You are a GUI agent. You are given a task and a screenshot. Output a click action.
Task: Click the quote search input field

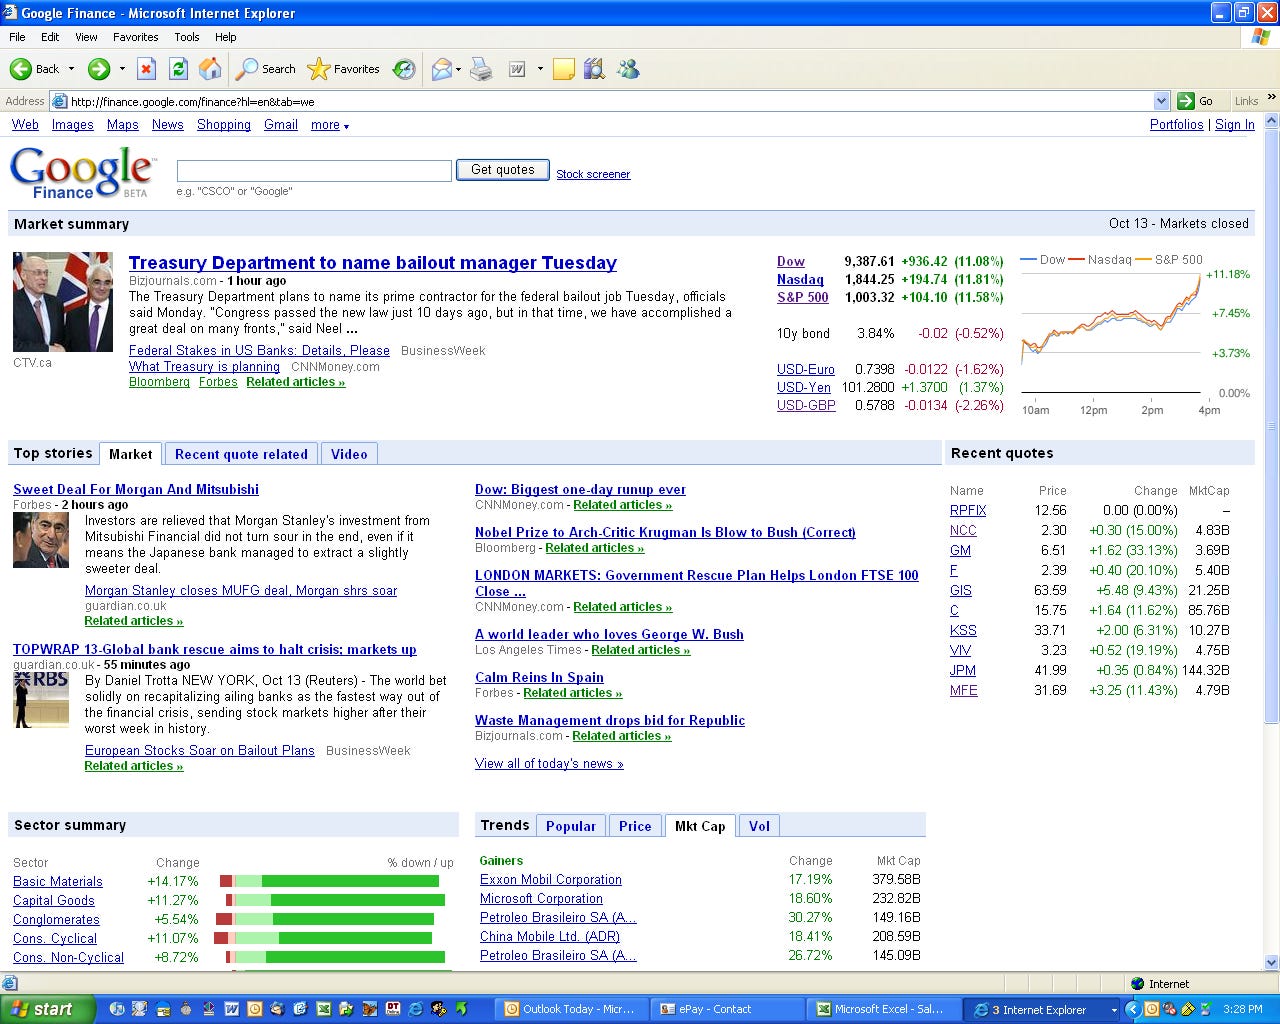pos(314,171)
